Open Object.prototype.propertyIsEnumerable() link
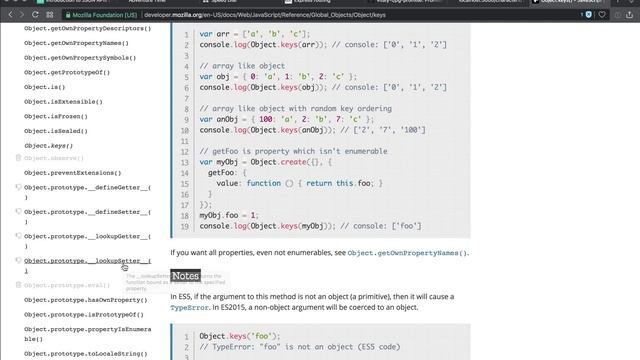 [x=87, y=334]
